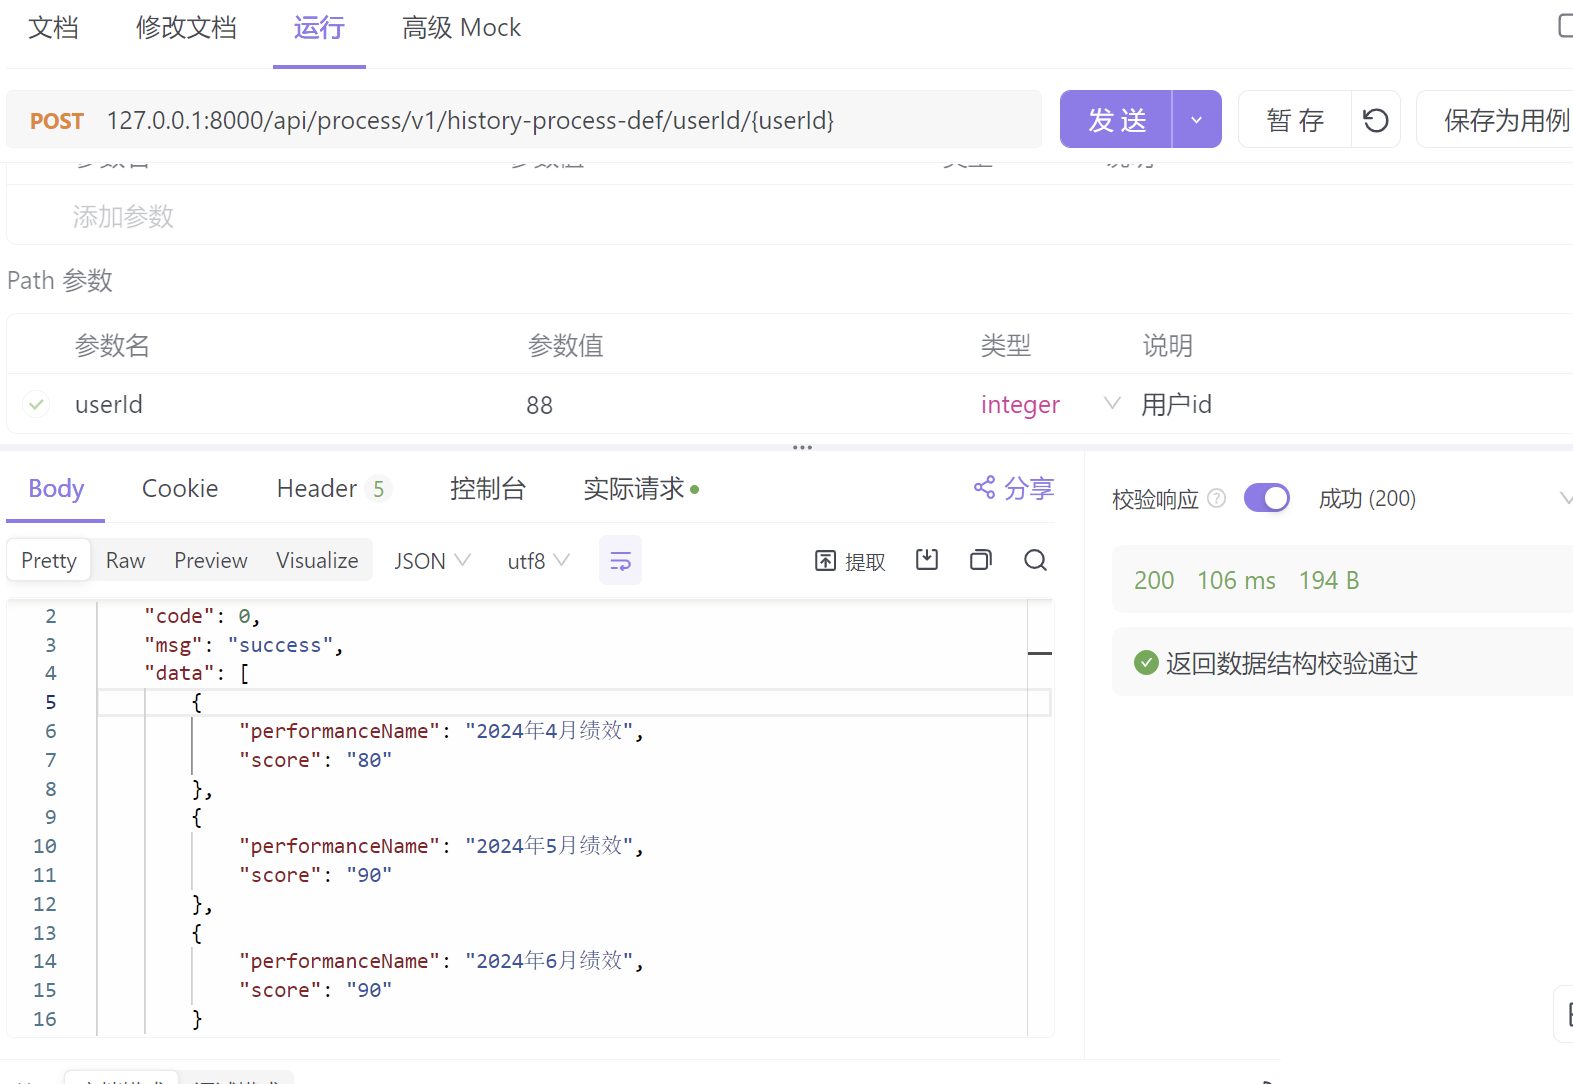
Task: Open the Body response tab
Action: [x=56, y=488]
